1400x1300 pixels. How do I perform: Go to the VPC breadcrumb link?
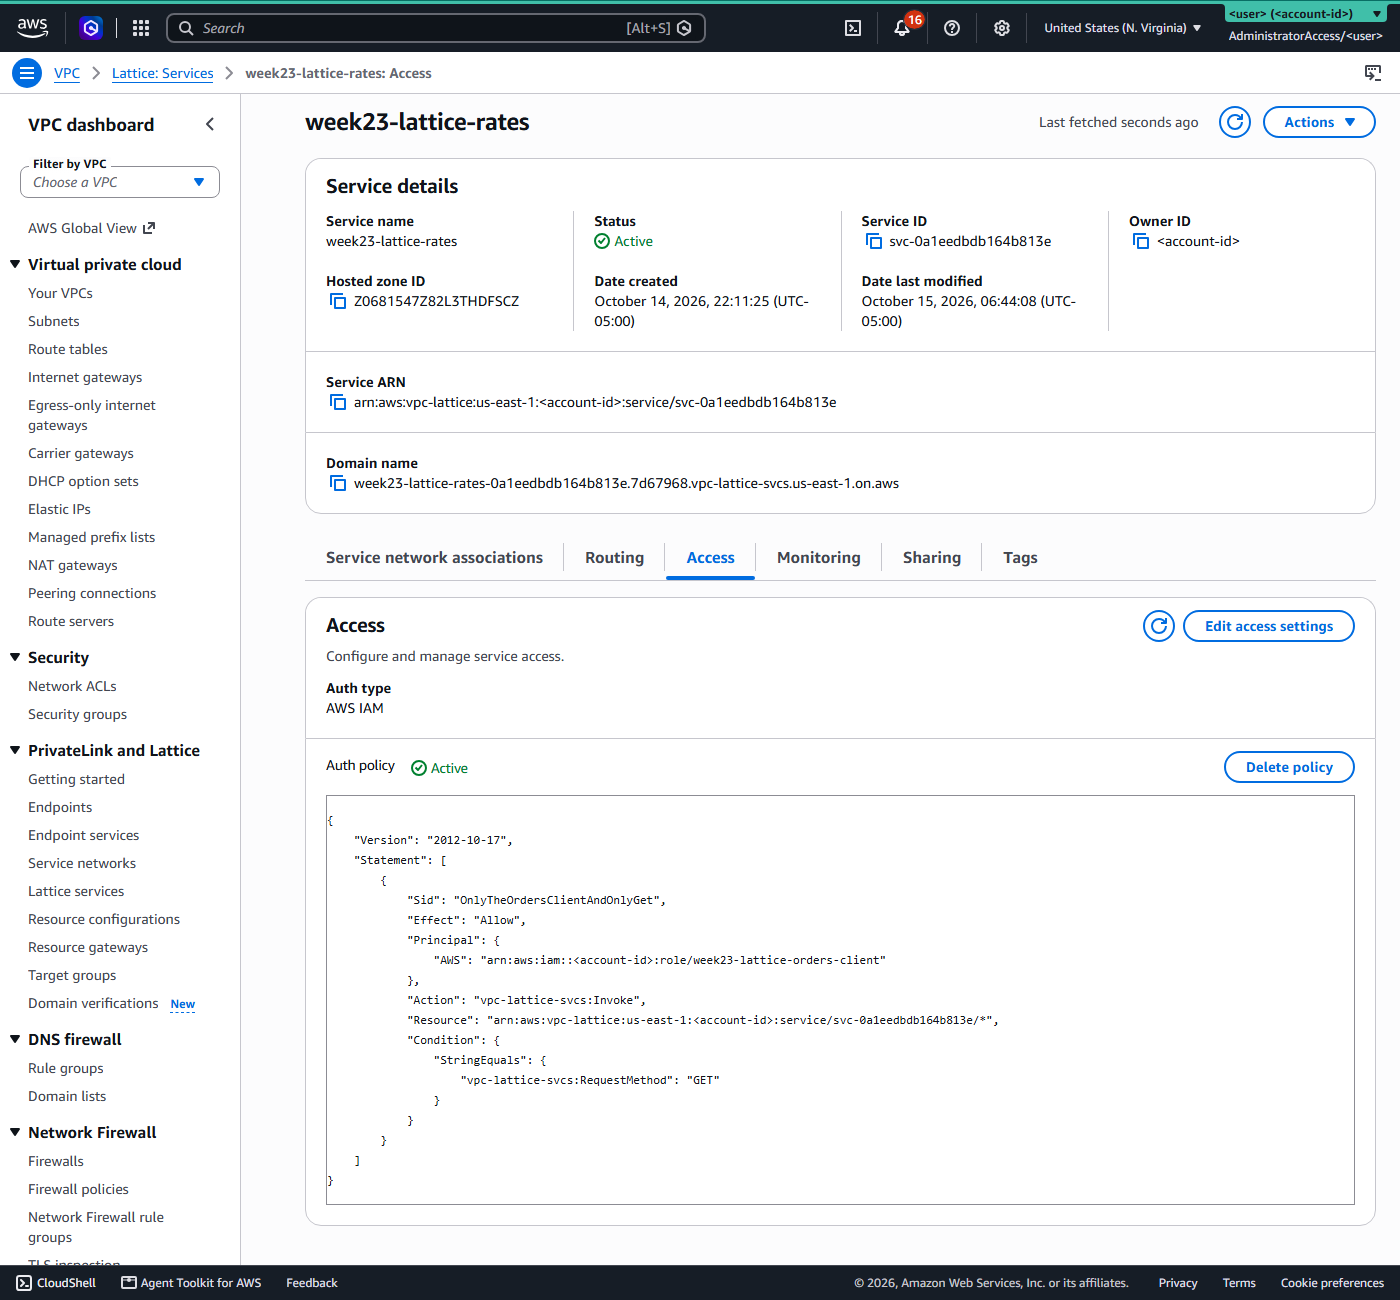pyautogui.click(x=67, y=73)
